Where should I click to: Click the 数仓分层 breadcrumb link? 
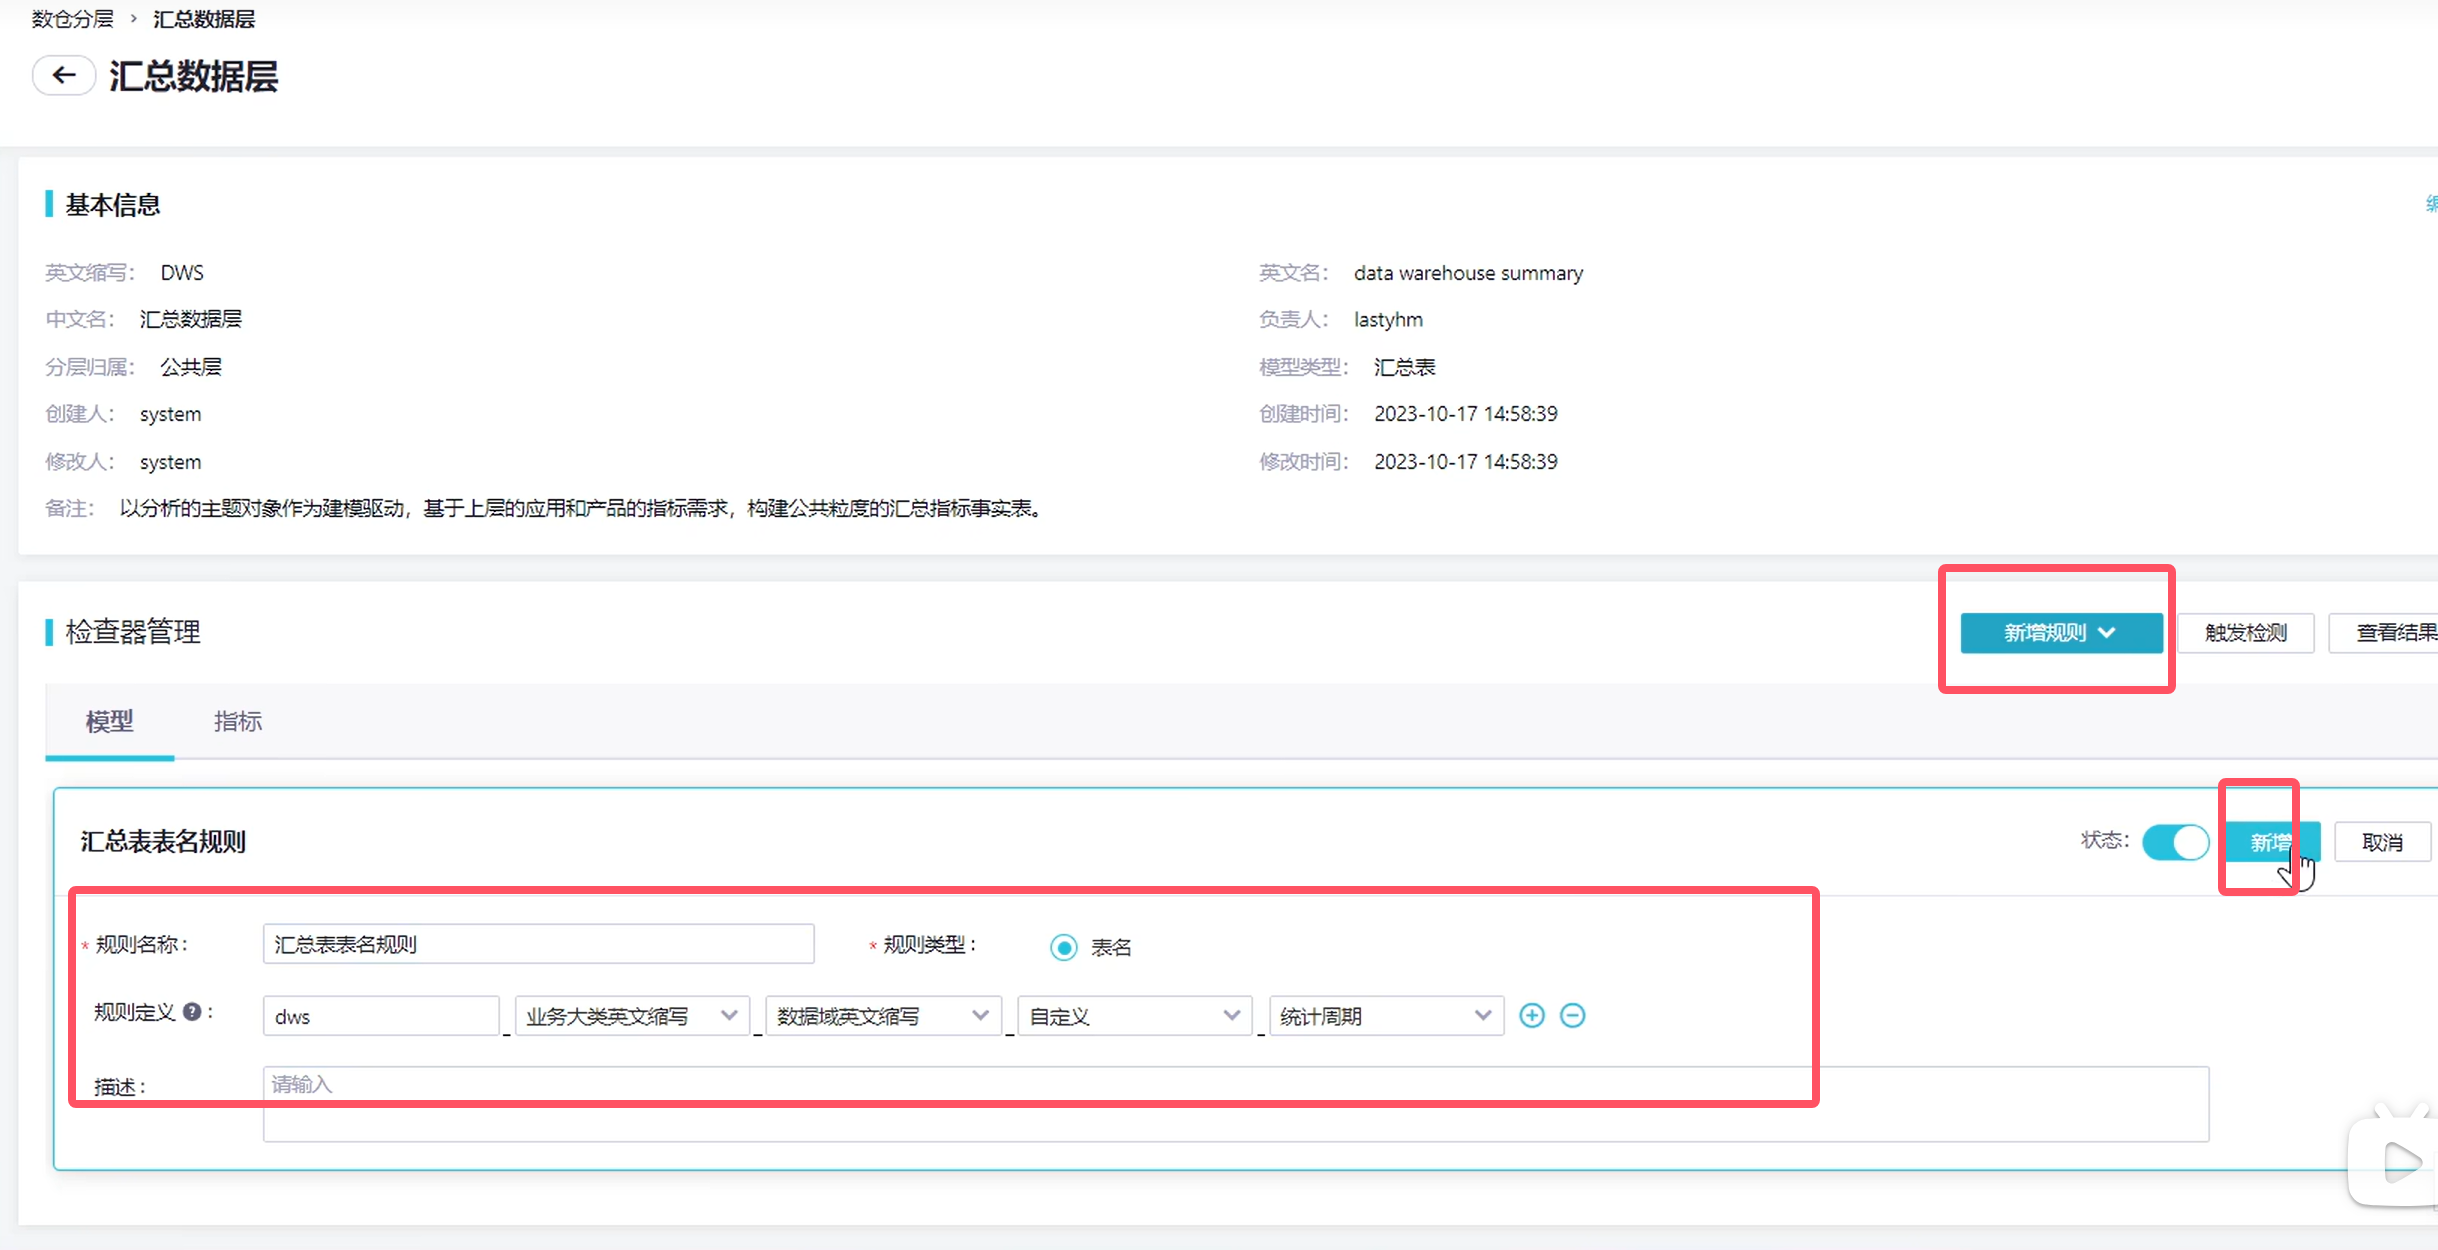pyautogui.click(x=72, y=19)
